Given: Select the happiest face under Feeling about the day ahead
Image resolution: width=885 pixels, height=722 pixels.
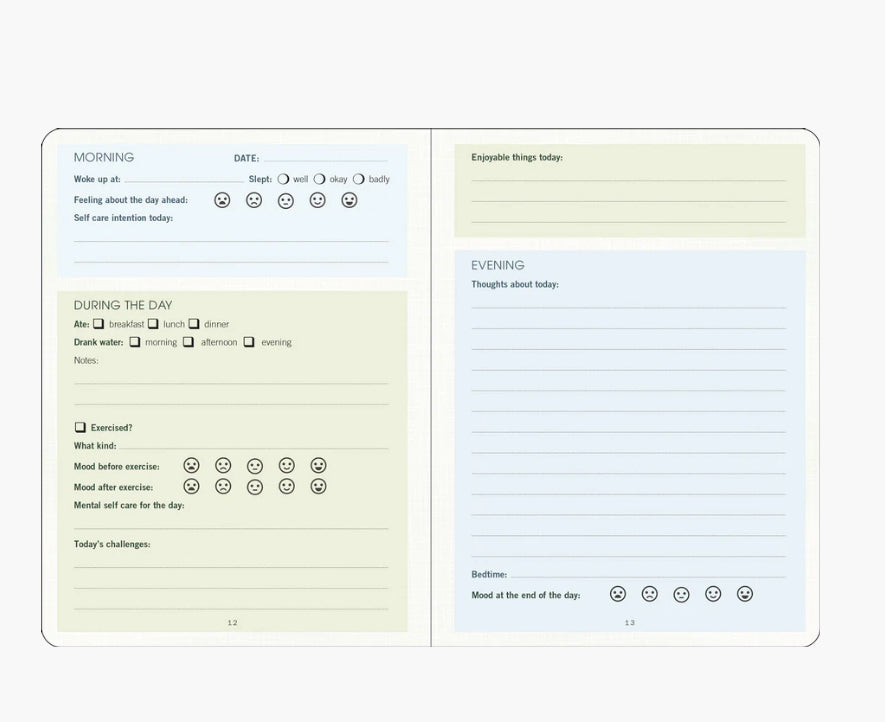Looking at the screenshot, I should point(349,200).
